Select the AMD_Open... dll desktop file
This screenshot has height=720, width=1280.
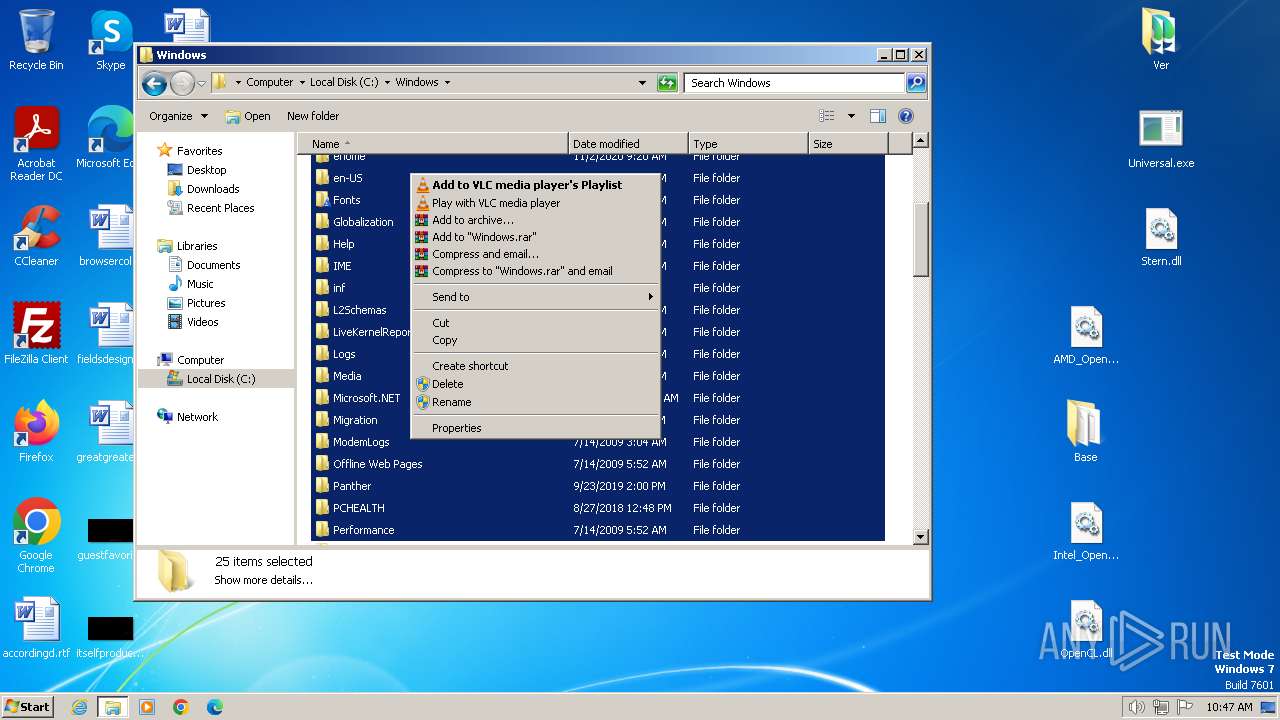click(x=1086, y=335)
